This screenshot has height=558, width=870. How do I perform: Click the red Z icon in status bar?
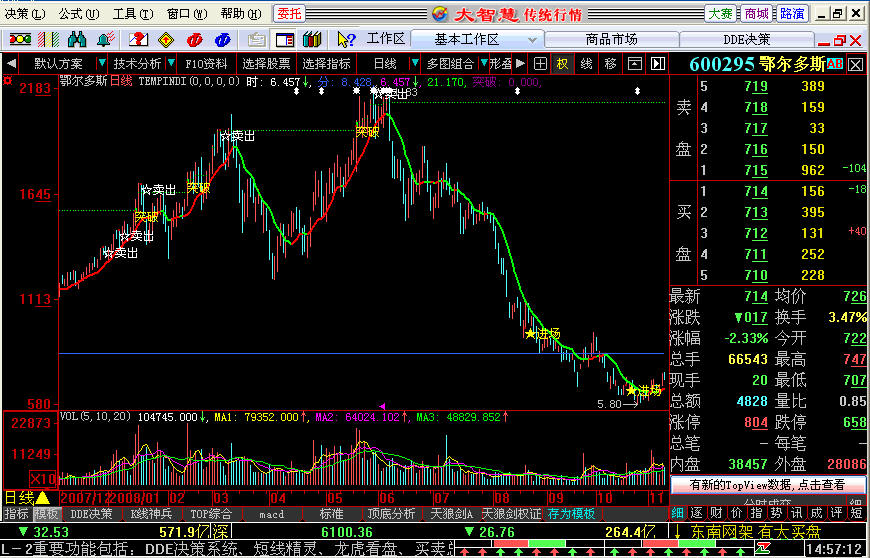764,549
